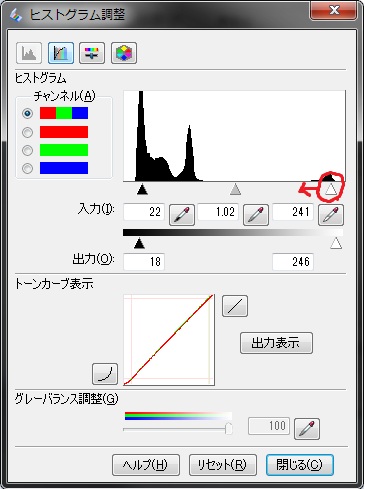Select the RGB combined channel
365x489 pixels.
click(x=27, y=113)
